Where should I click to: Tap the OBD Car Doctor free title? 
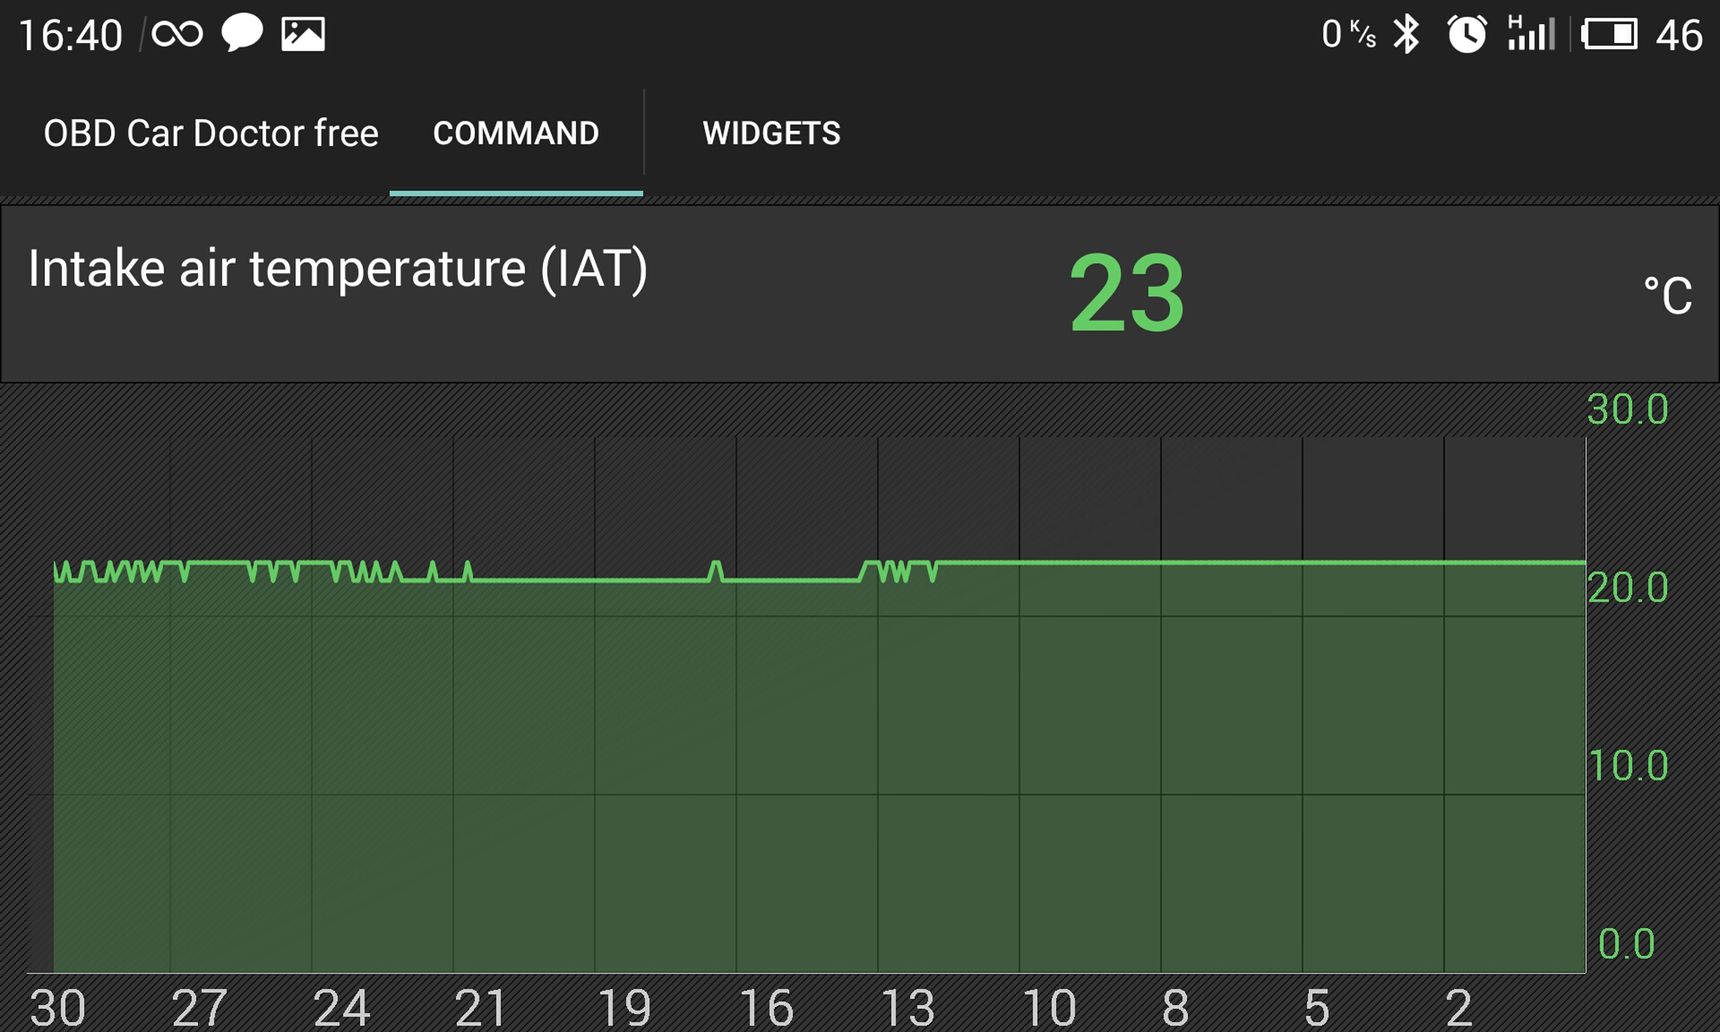tap(211, 134)
